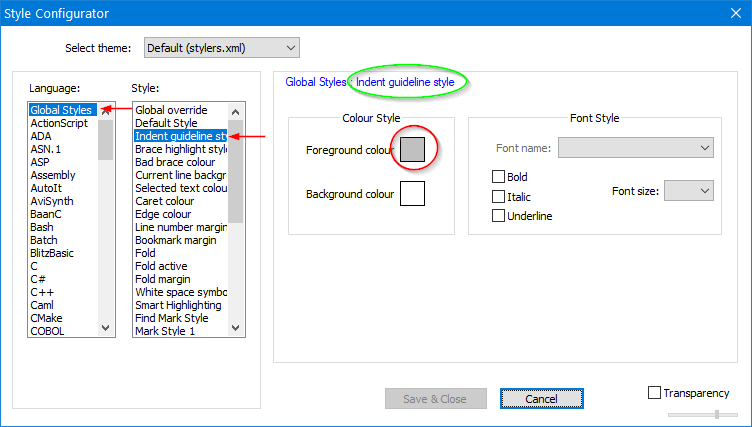Click the Save & Close button
The image size is (752, 427).
click(x=435, y=399)
